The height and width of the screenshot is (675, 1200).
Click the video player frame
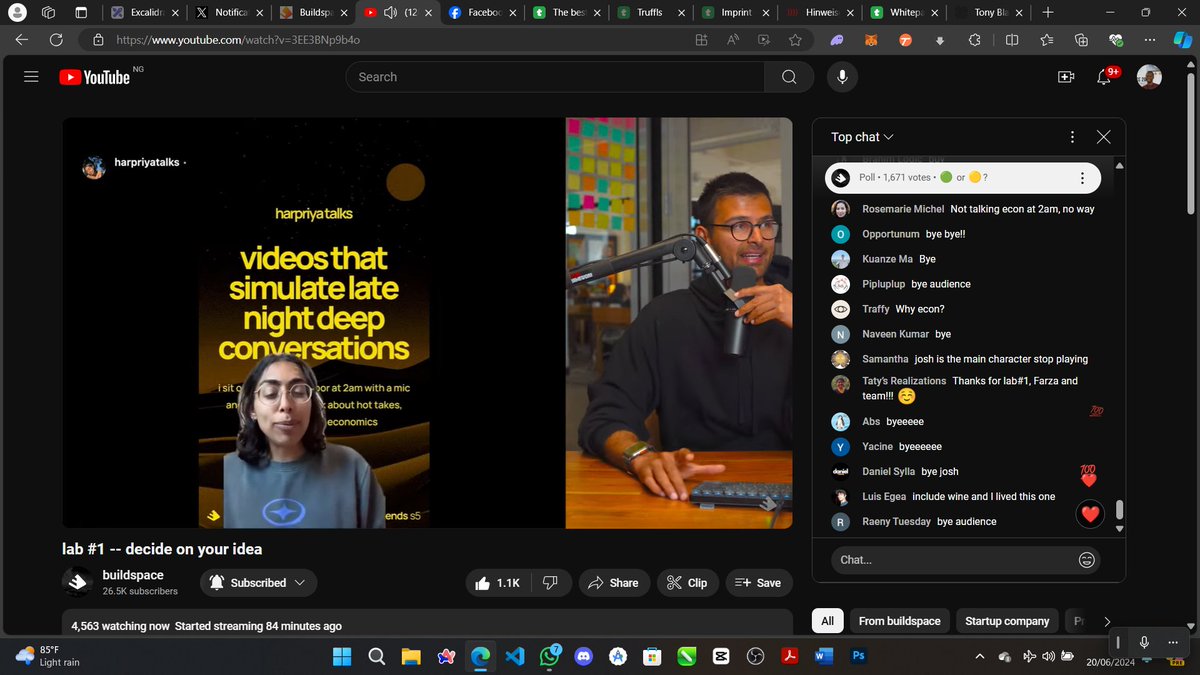pos(428,323)
